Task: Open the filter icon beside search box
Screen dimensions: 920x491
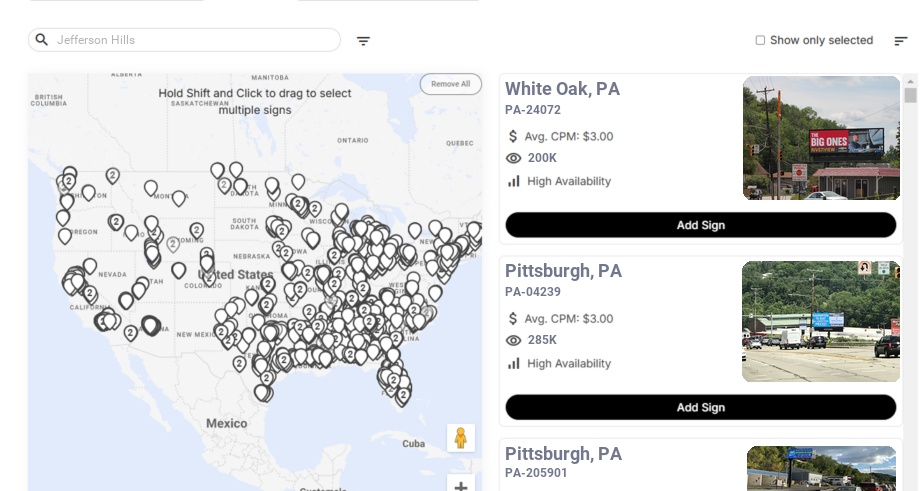Action: pyautogui.click(x=363, y=41)
